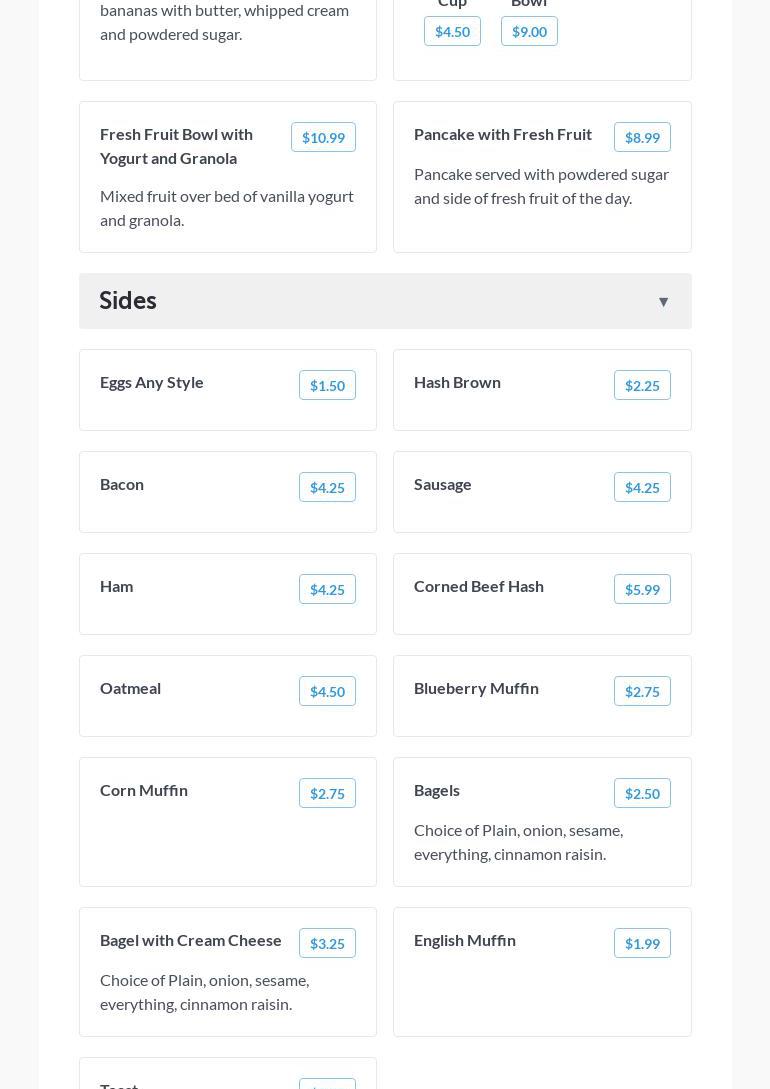Select the Hash Brown $2.25 price
Image resolution: width=770 pixels, height=1089 pixels.
click(642, 386)
